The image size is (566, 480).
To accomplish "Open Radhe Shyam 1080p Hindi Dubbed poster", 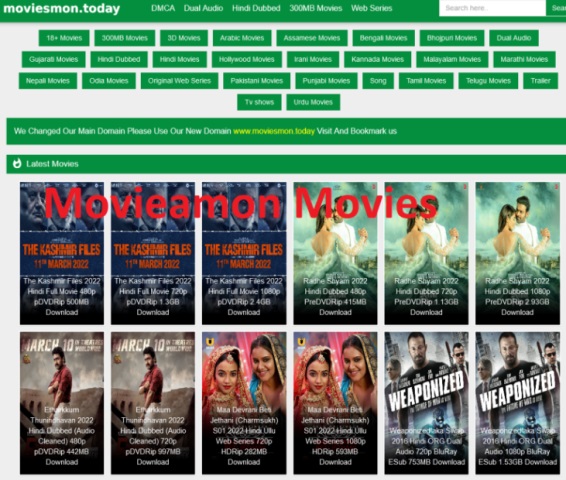I will click(517, 253).
